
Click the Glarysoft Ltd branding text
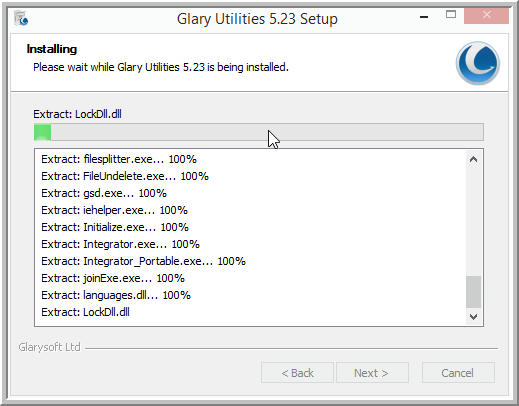[49, 347]
